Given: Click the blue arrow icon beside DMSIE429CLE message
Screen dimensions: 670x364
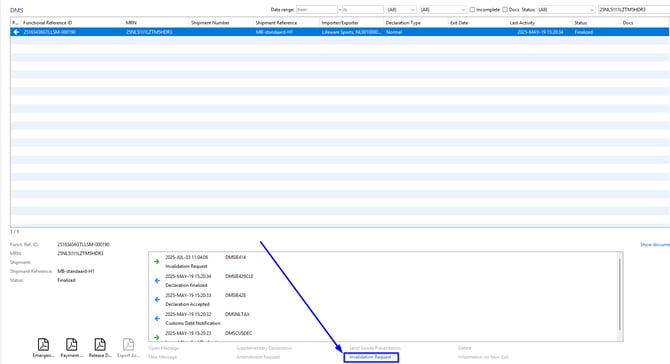Looking at the screenshot, I should coord(157,281).
